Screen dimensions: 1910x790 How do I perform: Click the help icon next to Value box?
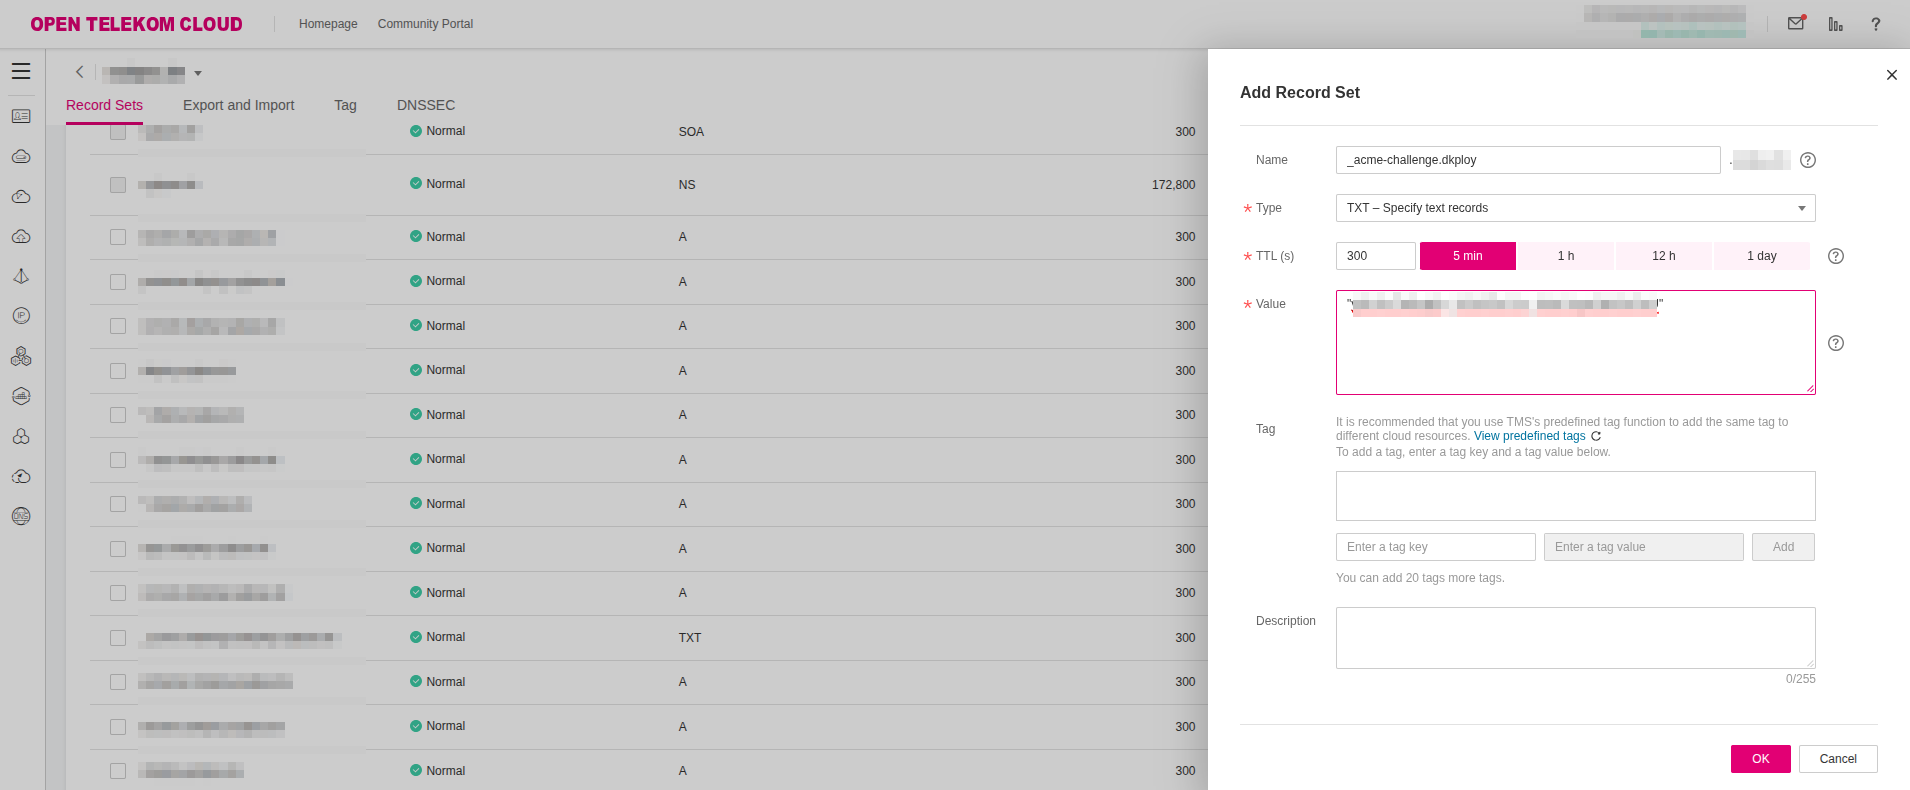[1835, 343]
